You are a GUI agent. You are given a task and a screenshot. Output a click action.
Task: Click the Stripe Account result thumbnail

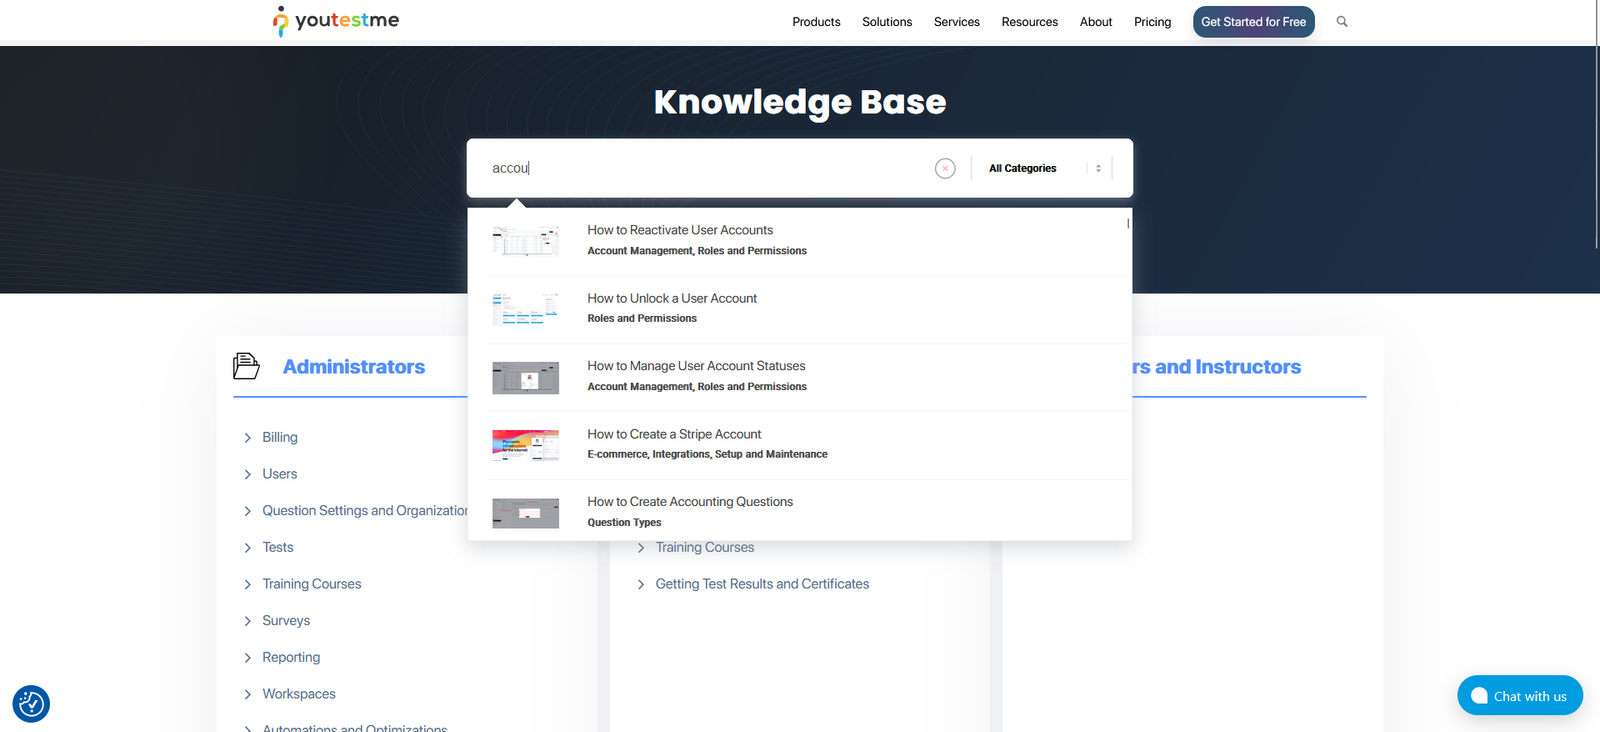click(x=525, y=445)
